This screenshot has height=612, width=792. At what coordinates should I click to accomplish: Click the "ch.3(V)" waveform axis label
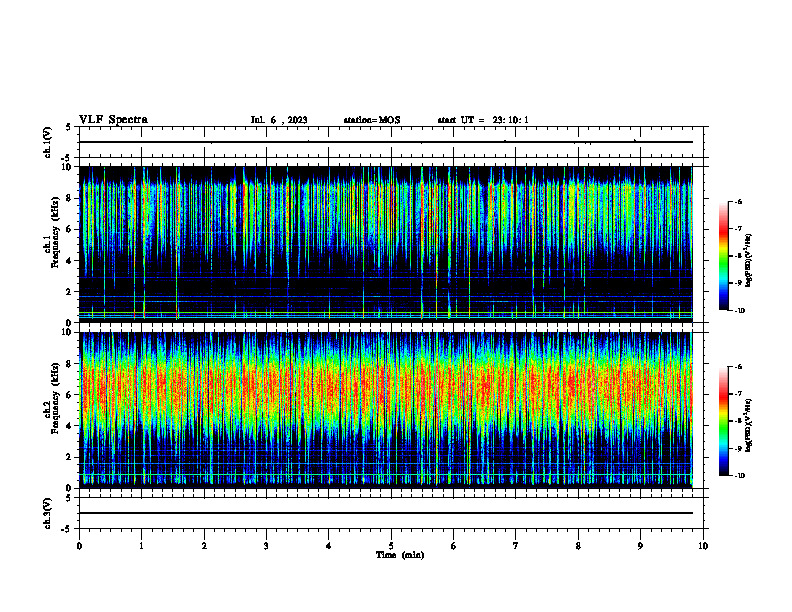(48, 513)
